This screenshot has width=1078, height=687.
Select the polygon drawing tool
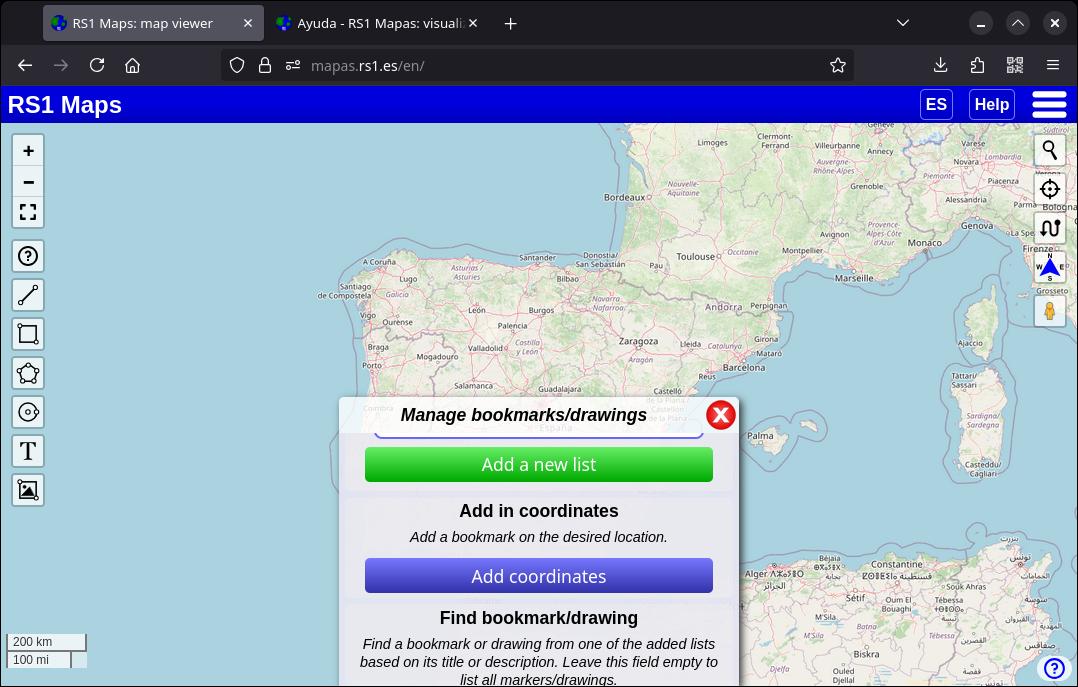point(28,373)
